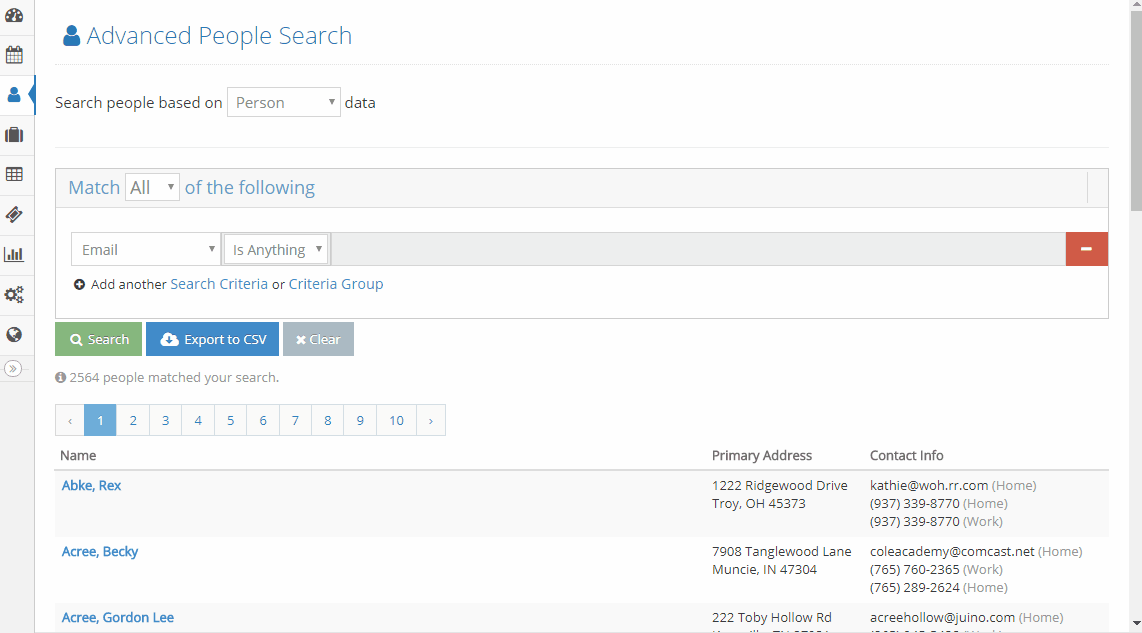Image resolution: width=1142 pixels, height=633 pixels.
Task: Open the calendar icon in sidebar
Action: coord(14,55)
